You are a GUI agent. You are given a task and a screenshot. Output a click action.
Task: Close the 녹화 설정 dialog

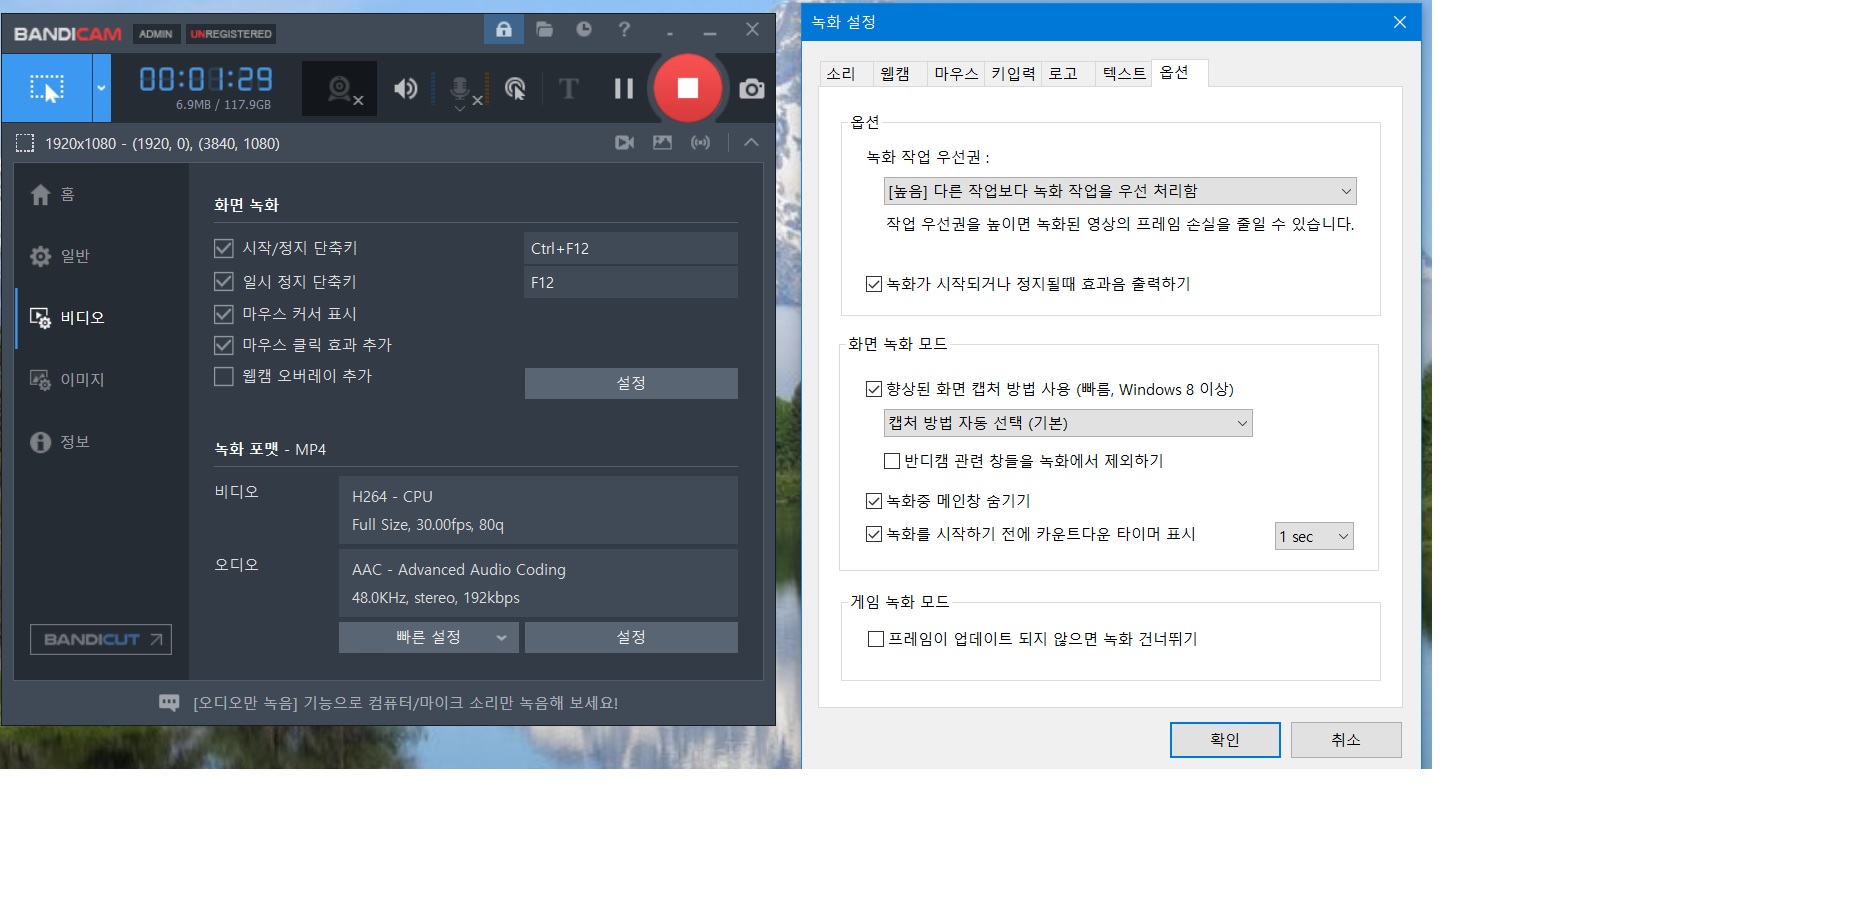1400,22
